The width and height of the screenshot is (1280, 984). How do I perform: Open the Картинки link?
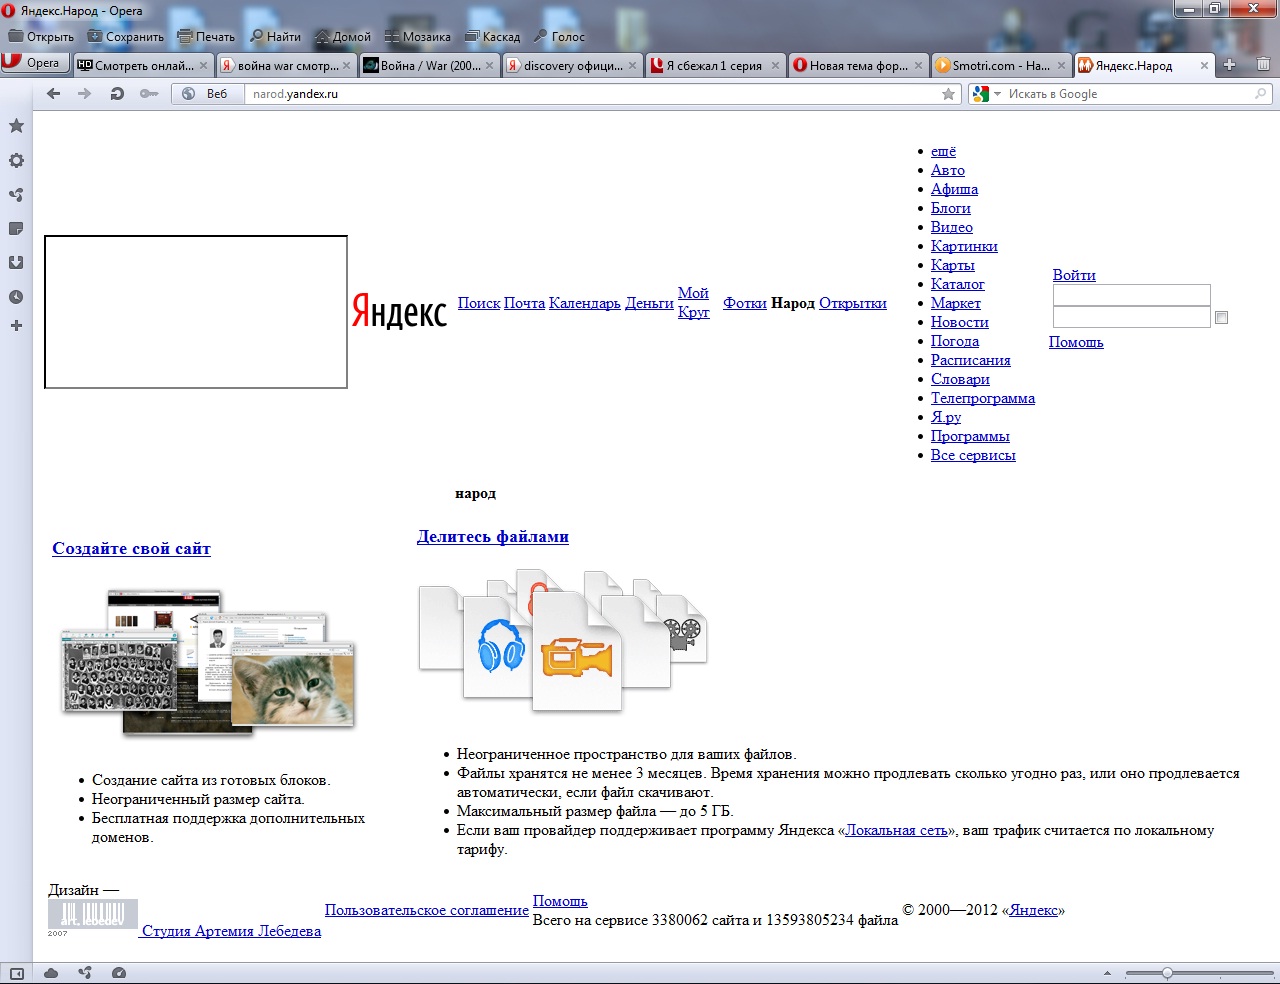964,246
